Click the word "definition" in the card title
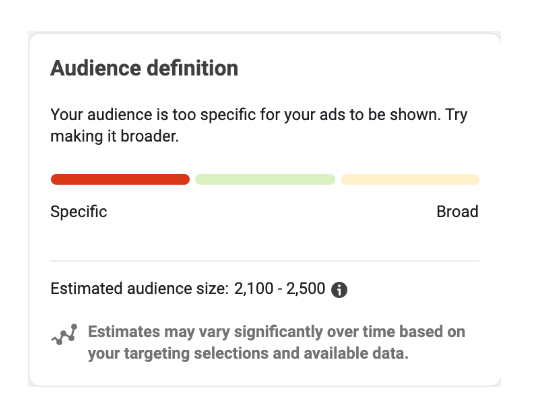Screen dimensions: 541x405 point(193,68)
